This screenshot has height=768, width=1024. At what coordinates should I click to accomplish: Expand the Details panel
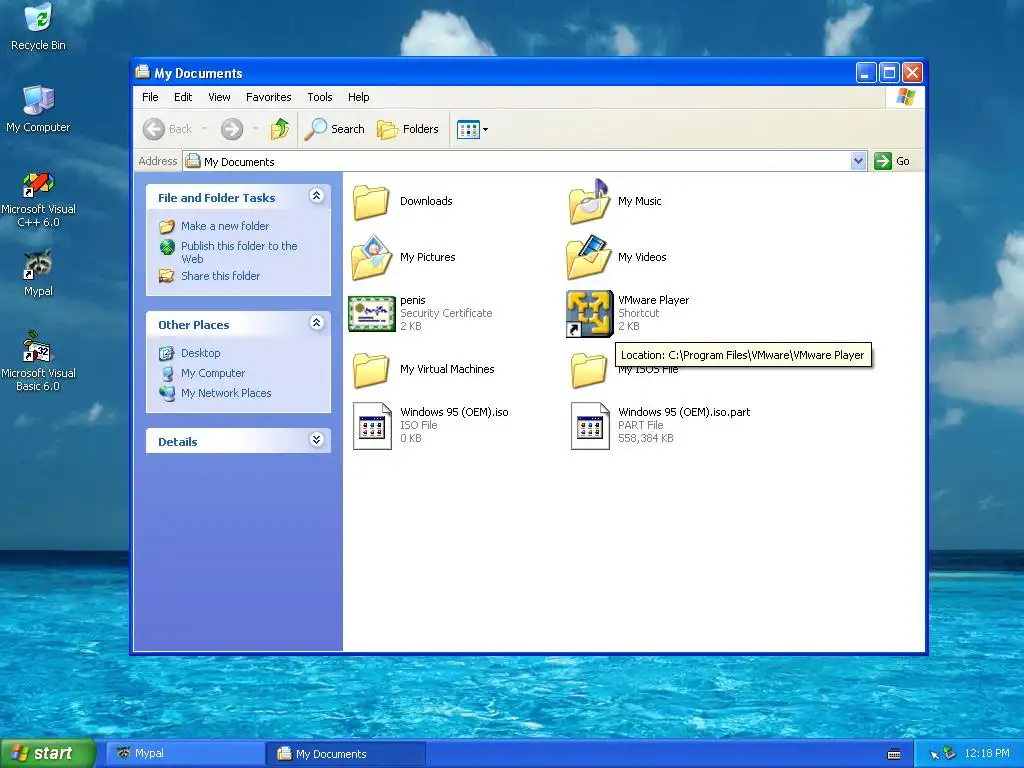coord(317,440)
